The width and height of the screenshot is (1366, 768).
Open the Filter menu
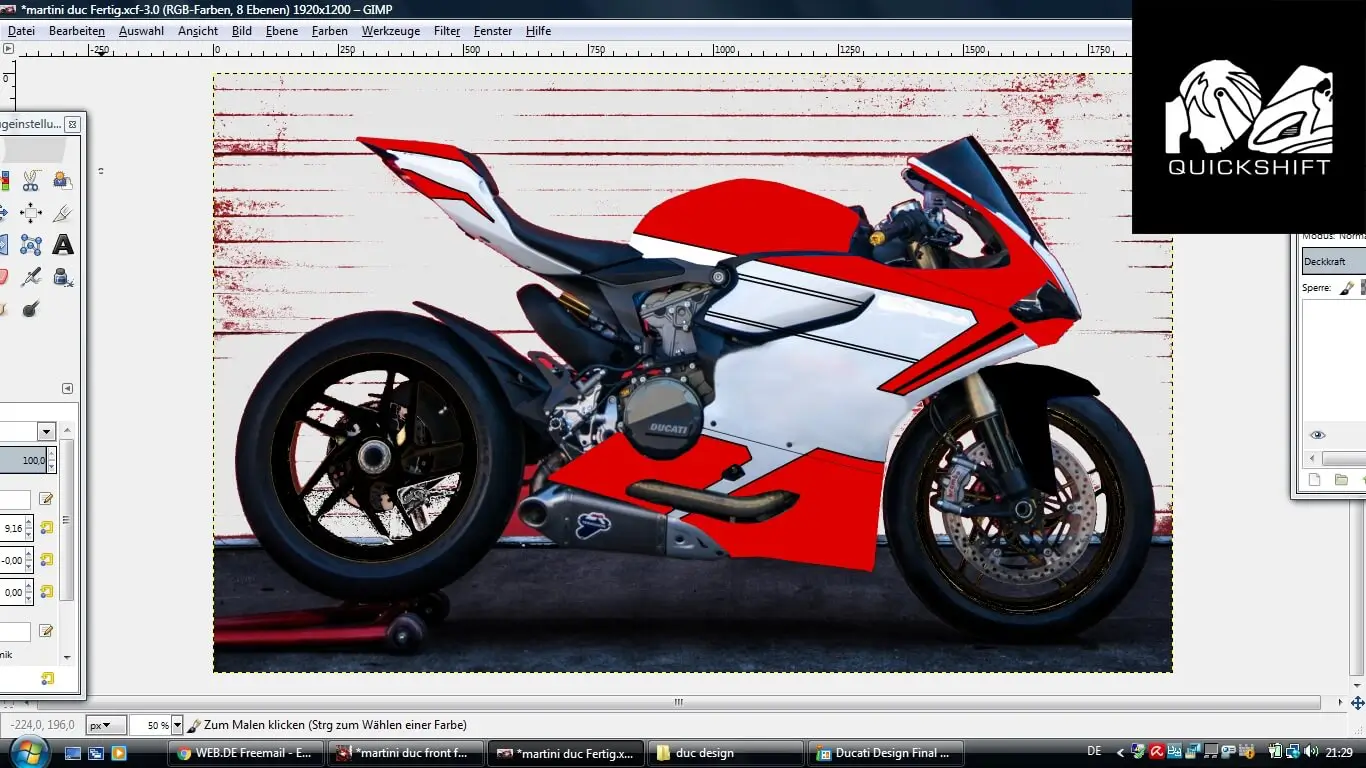pos(447,31)
